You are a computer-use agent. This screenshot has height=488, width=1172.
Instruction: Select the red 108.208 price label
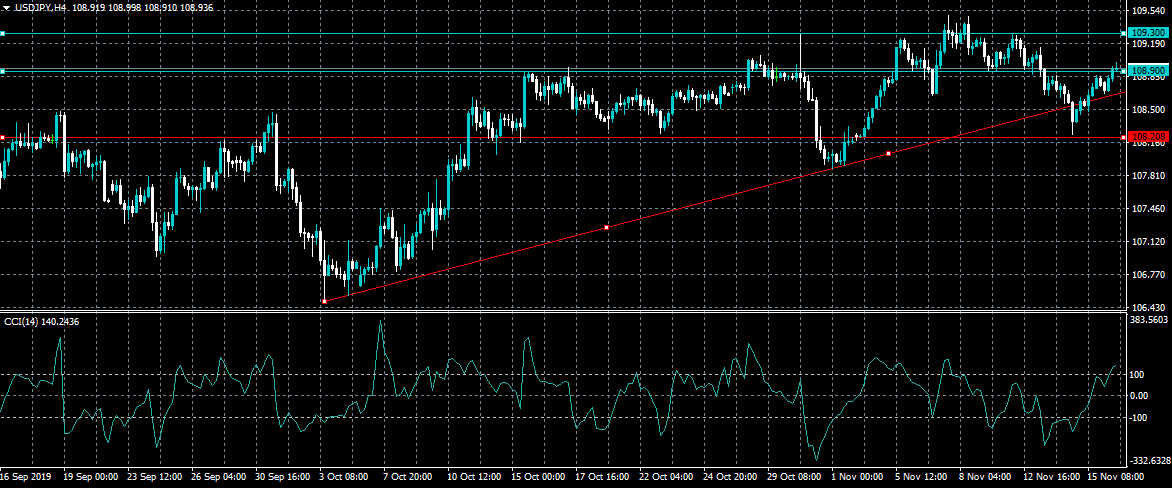coord(1149,138)
